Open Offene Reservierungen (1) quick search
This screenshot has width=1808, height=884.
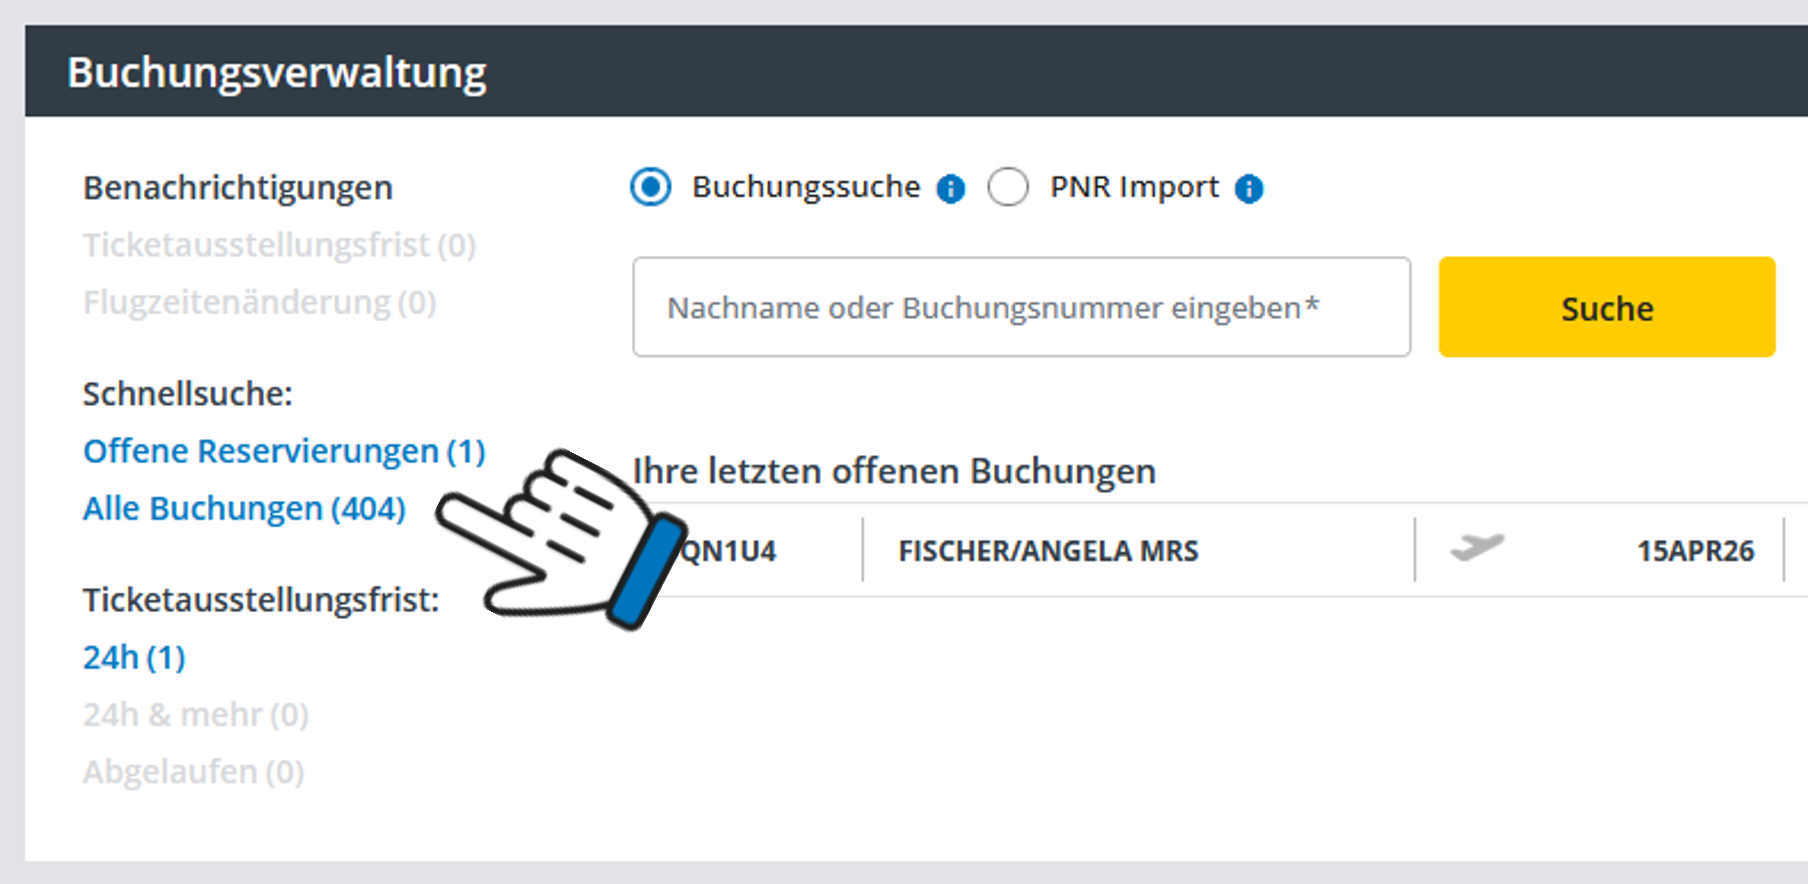pos(284,451)
